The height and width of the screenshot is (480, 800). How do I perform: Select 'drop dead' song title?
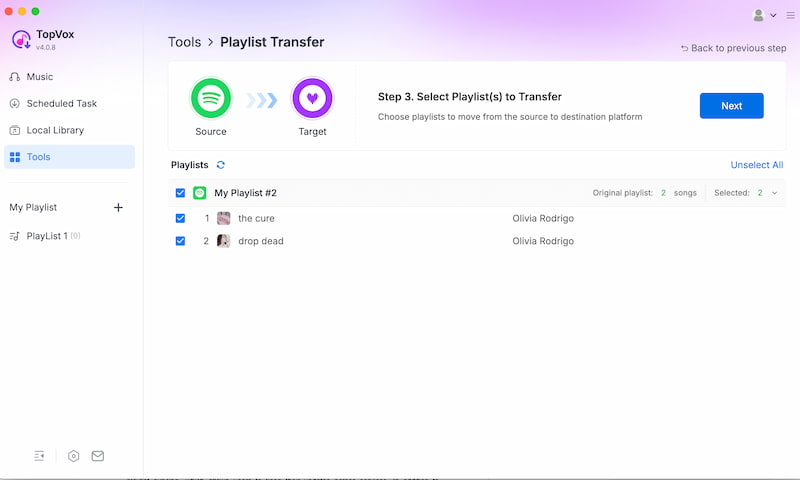pyautogui.click(x=261, y=241)
